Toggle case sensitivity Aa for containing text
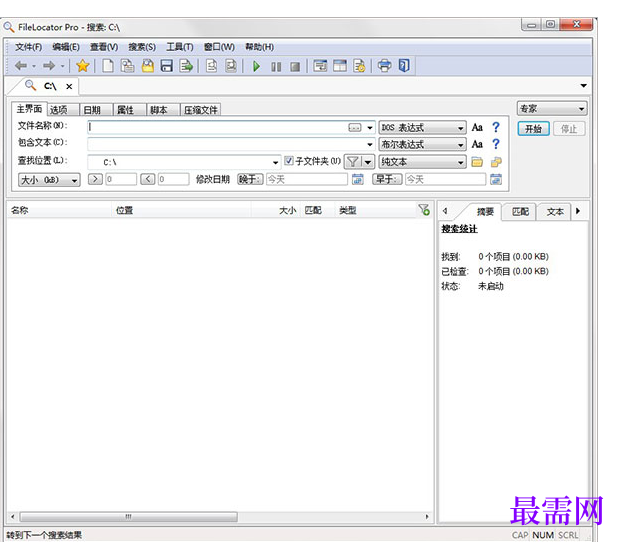 [x=477, y=144]
